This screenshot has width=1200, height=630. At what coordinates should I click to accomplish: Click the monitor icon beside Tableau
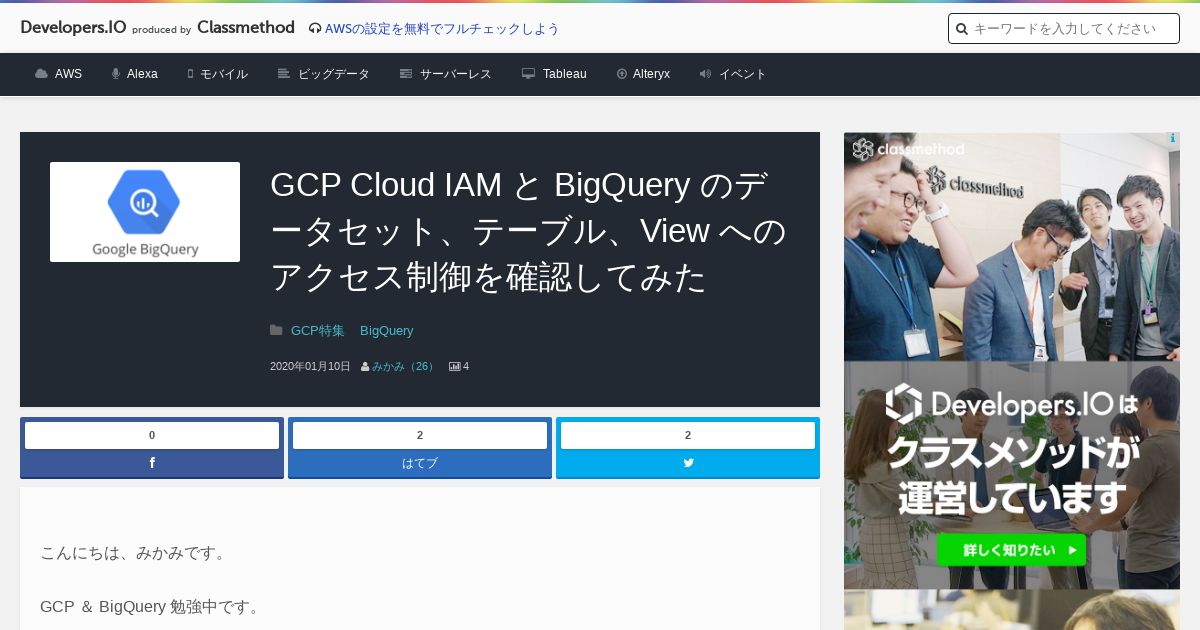[528, 74]
